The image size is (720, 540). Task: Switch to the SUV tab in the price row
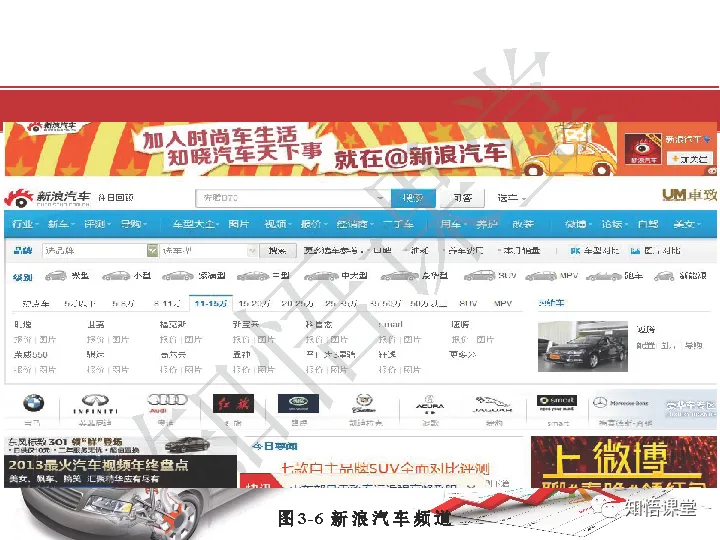point(468,304)
